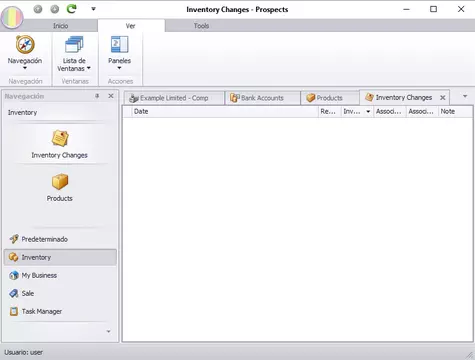Click Usuario: user status bar text

click(x=23, y=352)
